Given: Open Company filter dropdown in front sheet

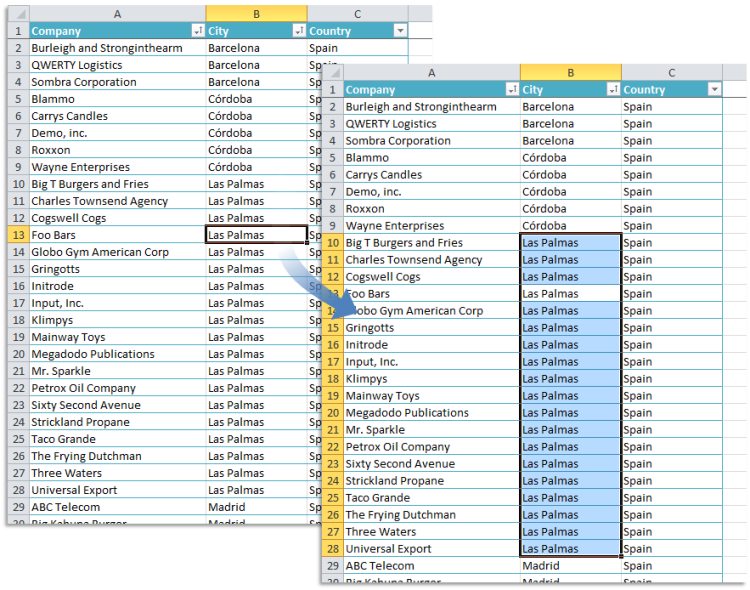Looking at the screenshot, I should (x=512, y=89).
